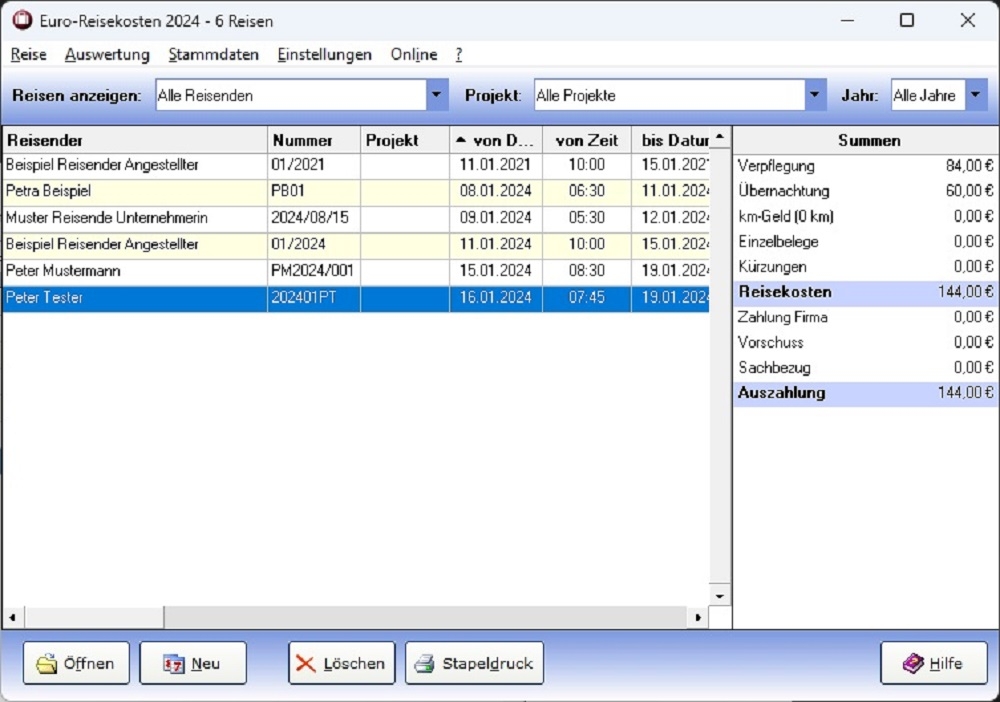Click the start date 08.01.2024
This screenshot has width=1000, height=702.
496,191
